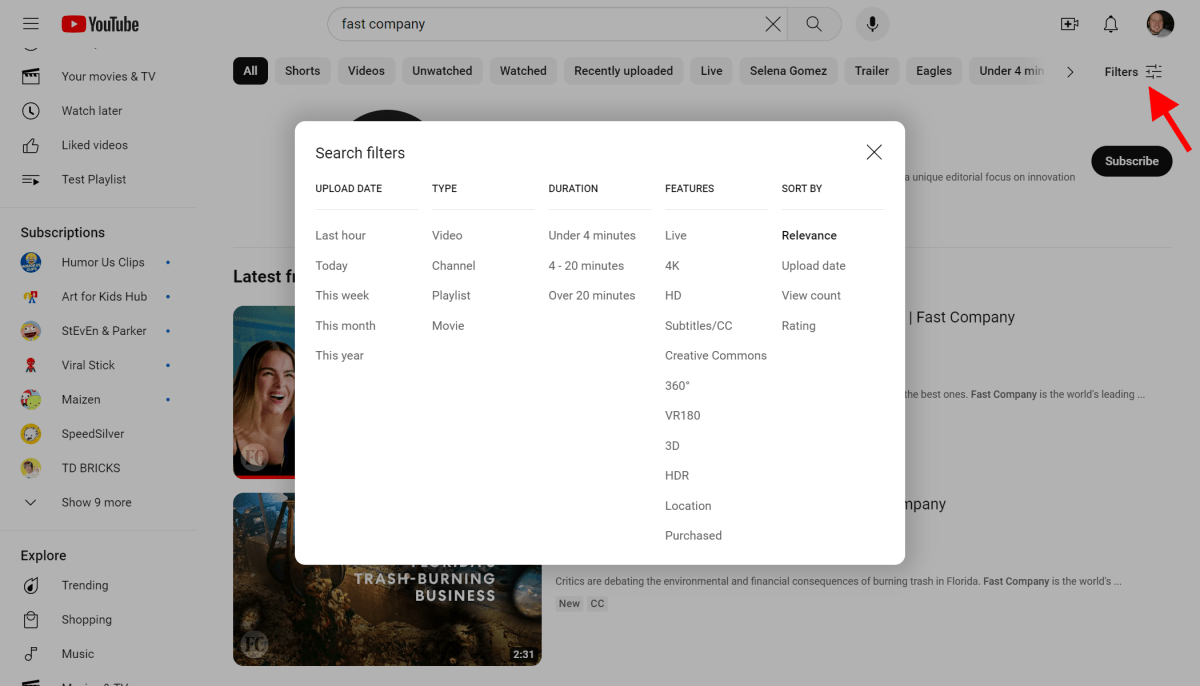Select the Watched chip

(523, 71)
